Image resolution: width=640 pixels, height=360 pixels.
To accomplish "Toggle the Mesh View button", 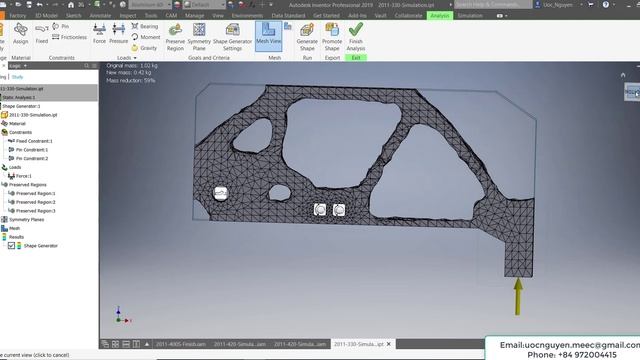I will coord(269,36).
